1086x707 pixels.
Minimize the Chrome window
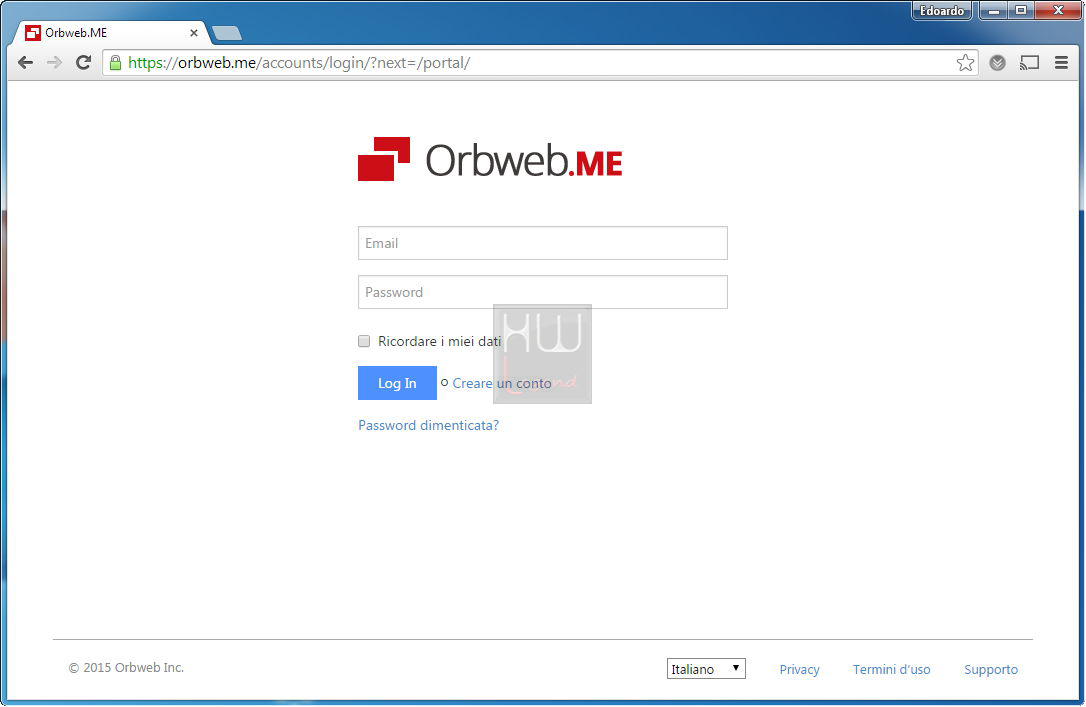coord(994,10)
